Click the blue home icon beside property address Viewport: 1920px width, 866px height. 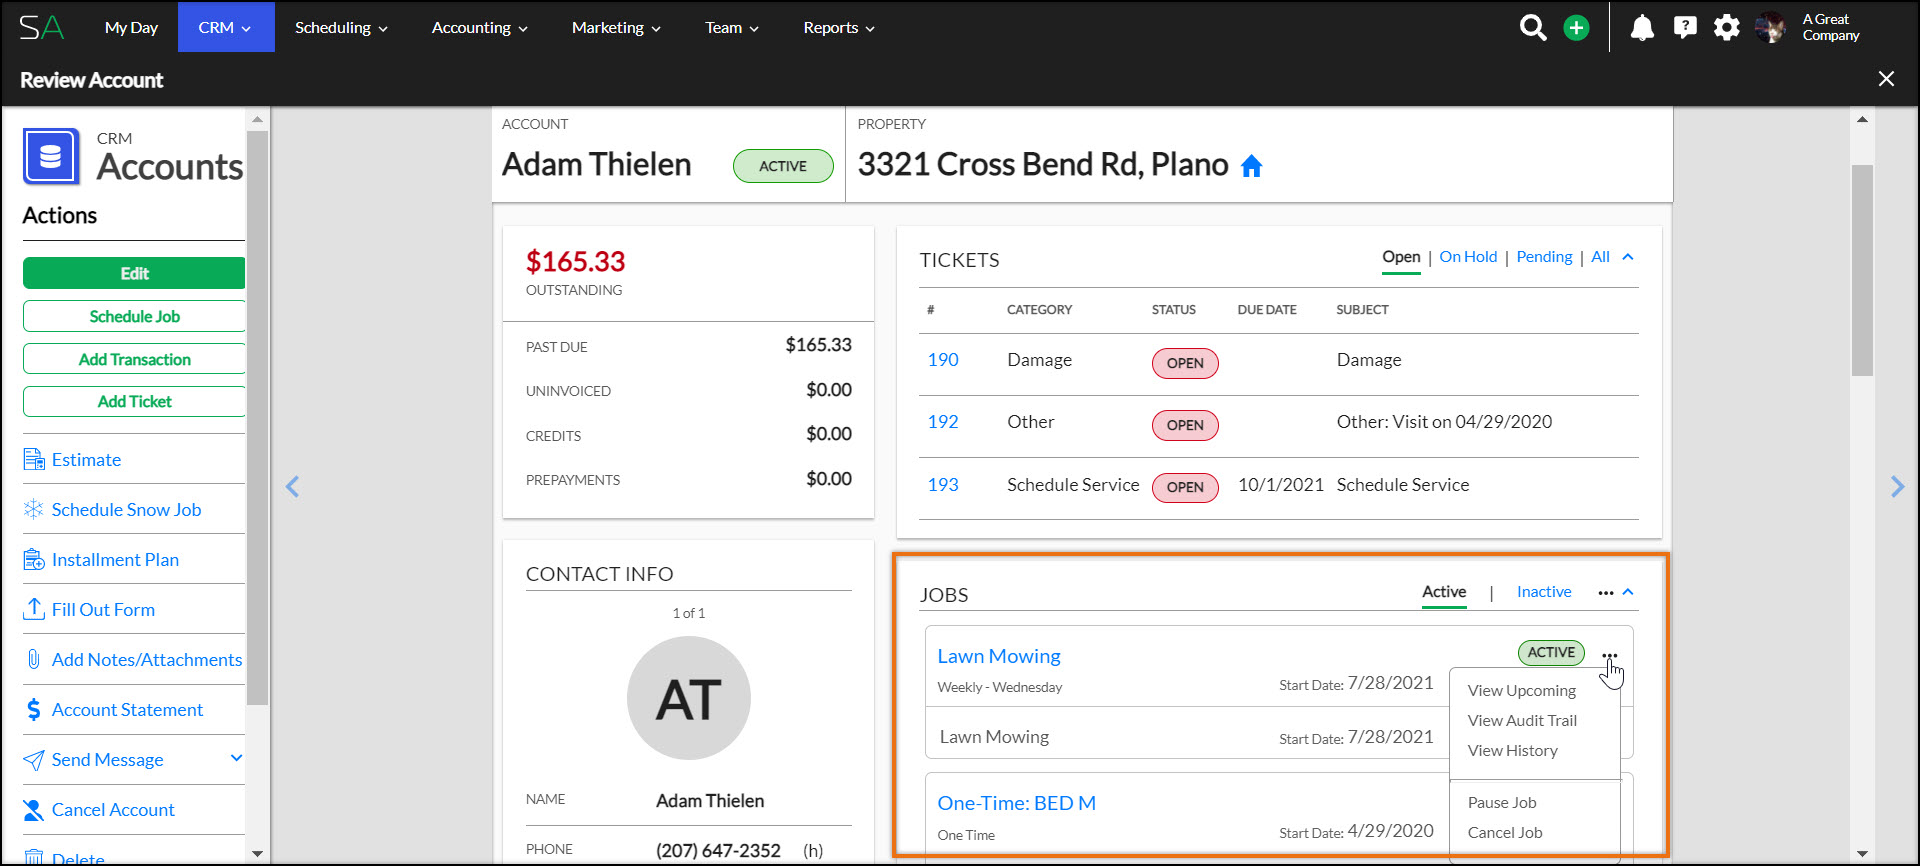(x=1251, y=166)
